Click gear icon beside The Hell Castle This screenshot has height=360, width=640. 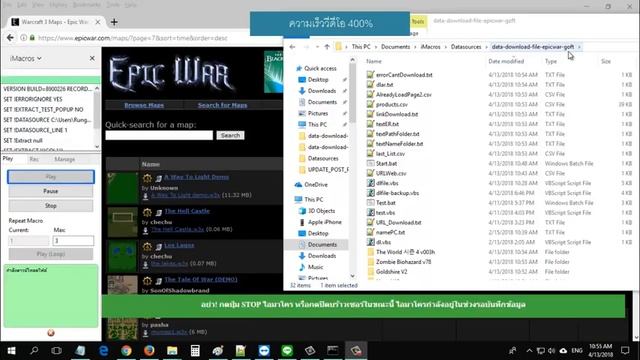(x=147, y=212)
